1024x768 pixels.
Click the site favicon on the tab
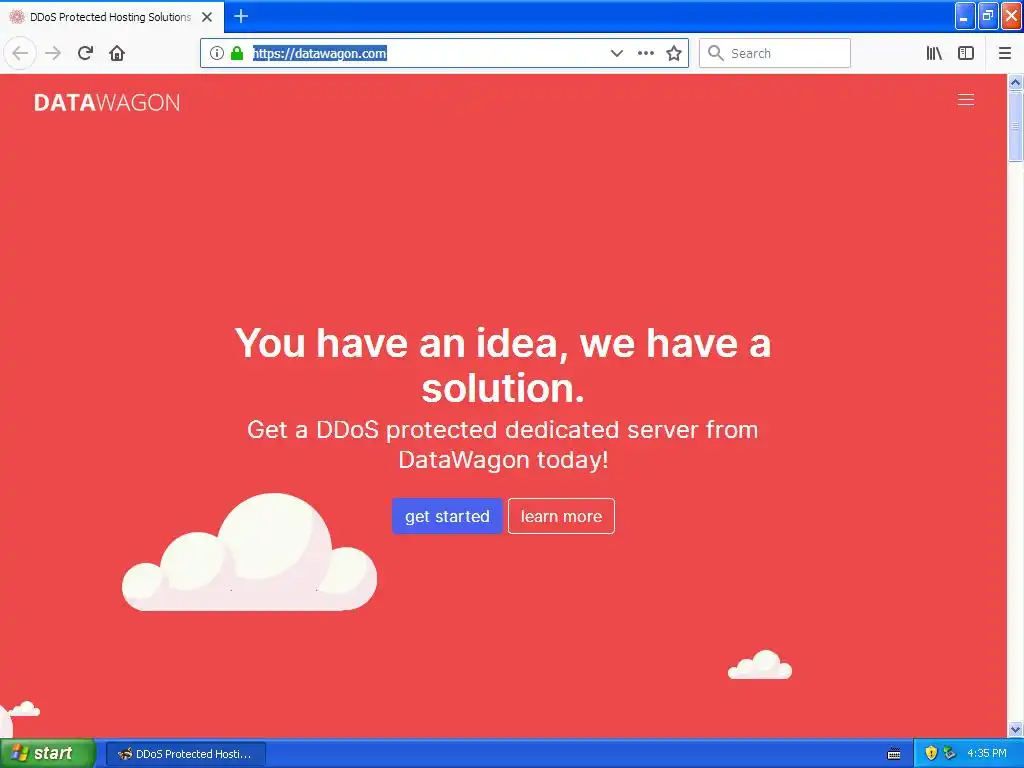click(x=17, y=17)
